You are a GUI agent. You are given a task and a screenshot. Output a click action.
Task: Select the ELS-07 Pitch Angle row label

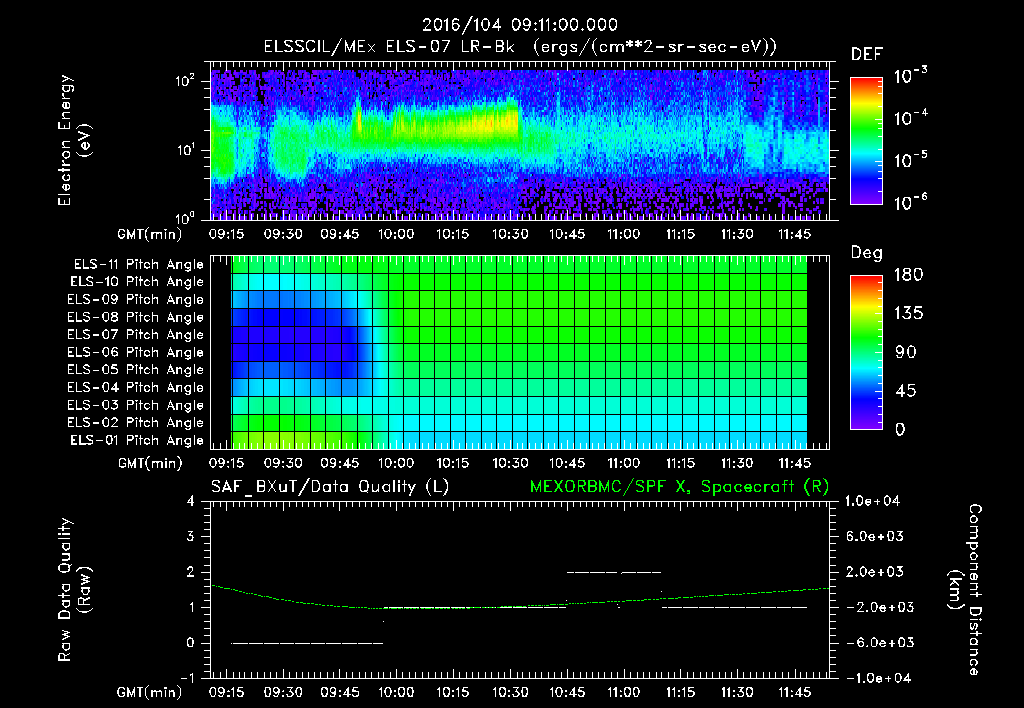pyautogui.click(x=136, y=334)
